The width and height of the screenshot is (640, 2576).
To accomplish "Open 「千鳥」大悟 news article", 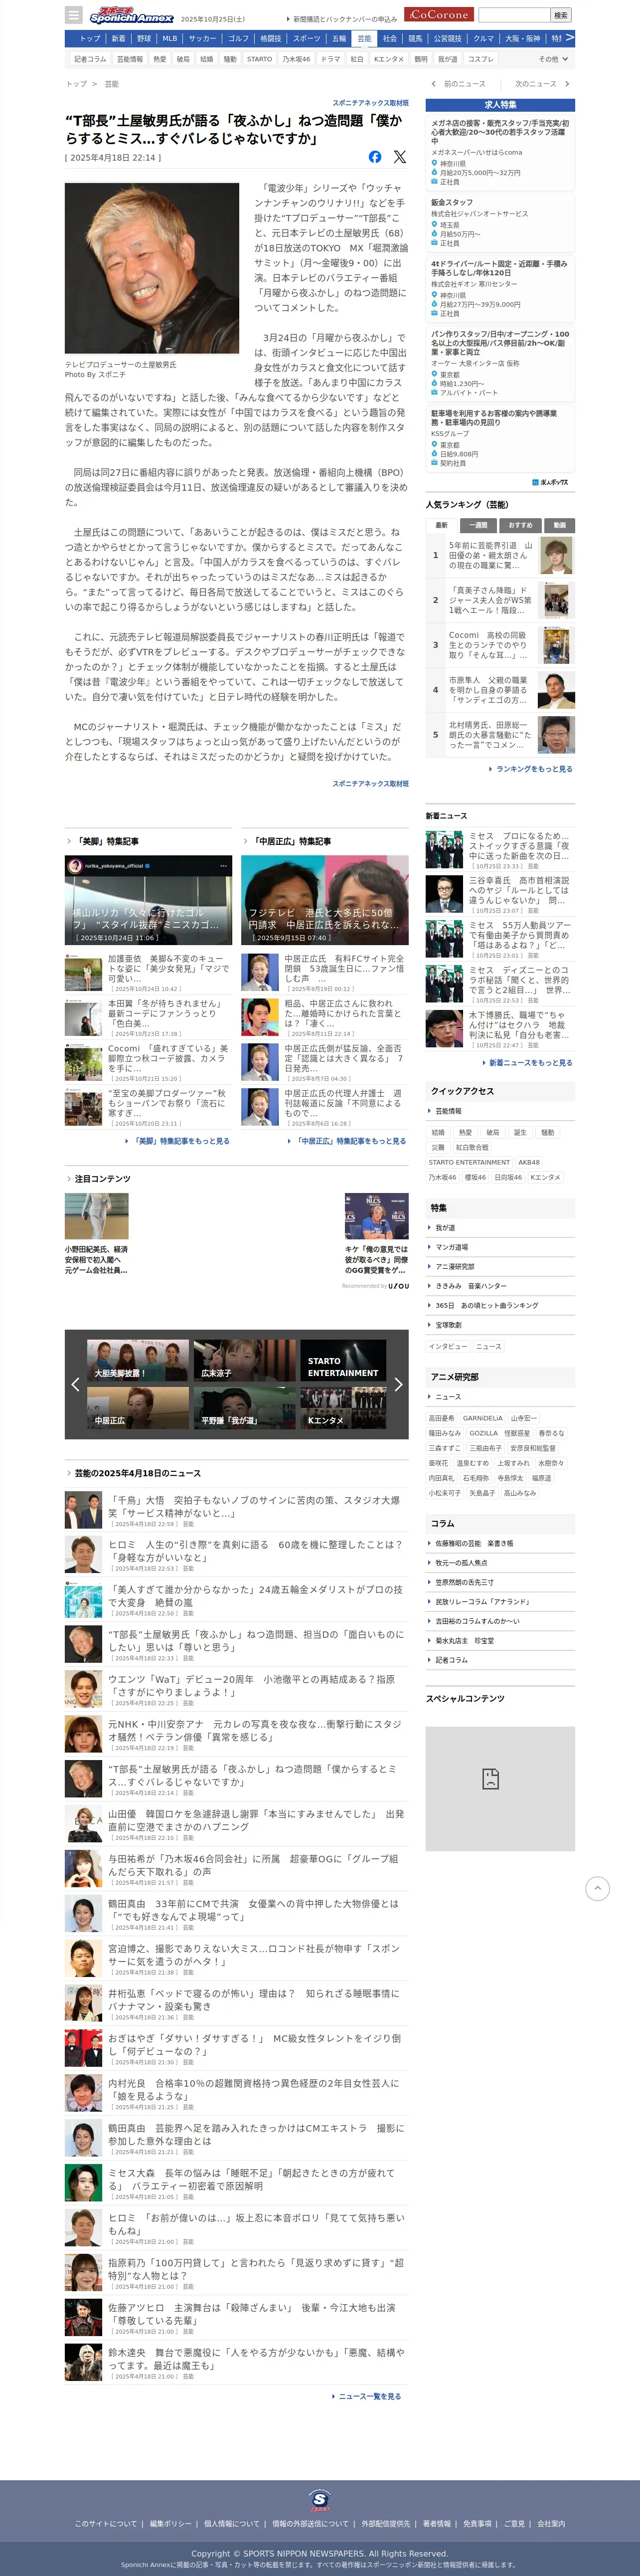I will (254, 1507).
